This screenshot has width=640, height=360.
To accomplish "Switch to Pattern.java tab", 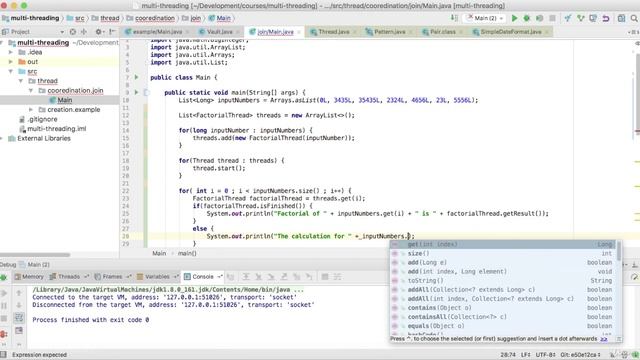I will click(x=390, y=31).
